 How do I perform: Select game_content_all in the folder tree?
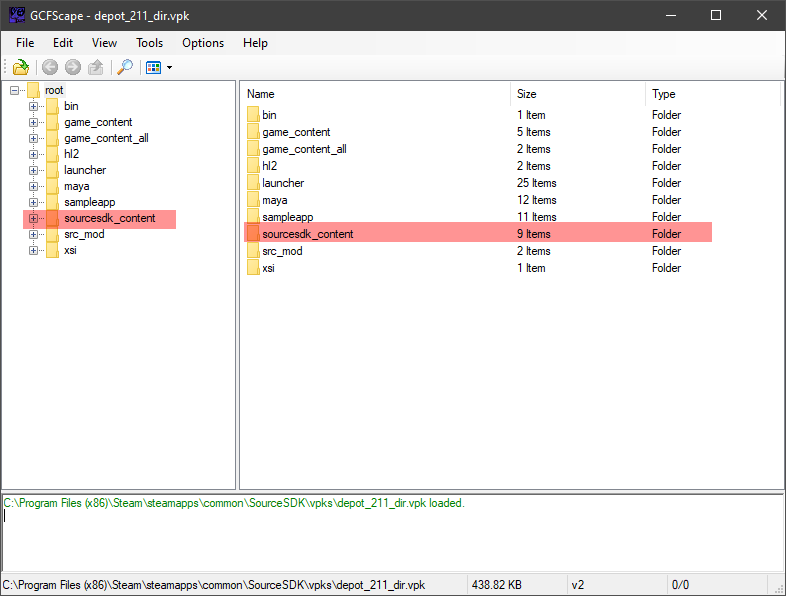click(106, 138)
